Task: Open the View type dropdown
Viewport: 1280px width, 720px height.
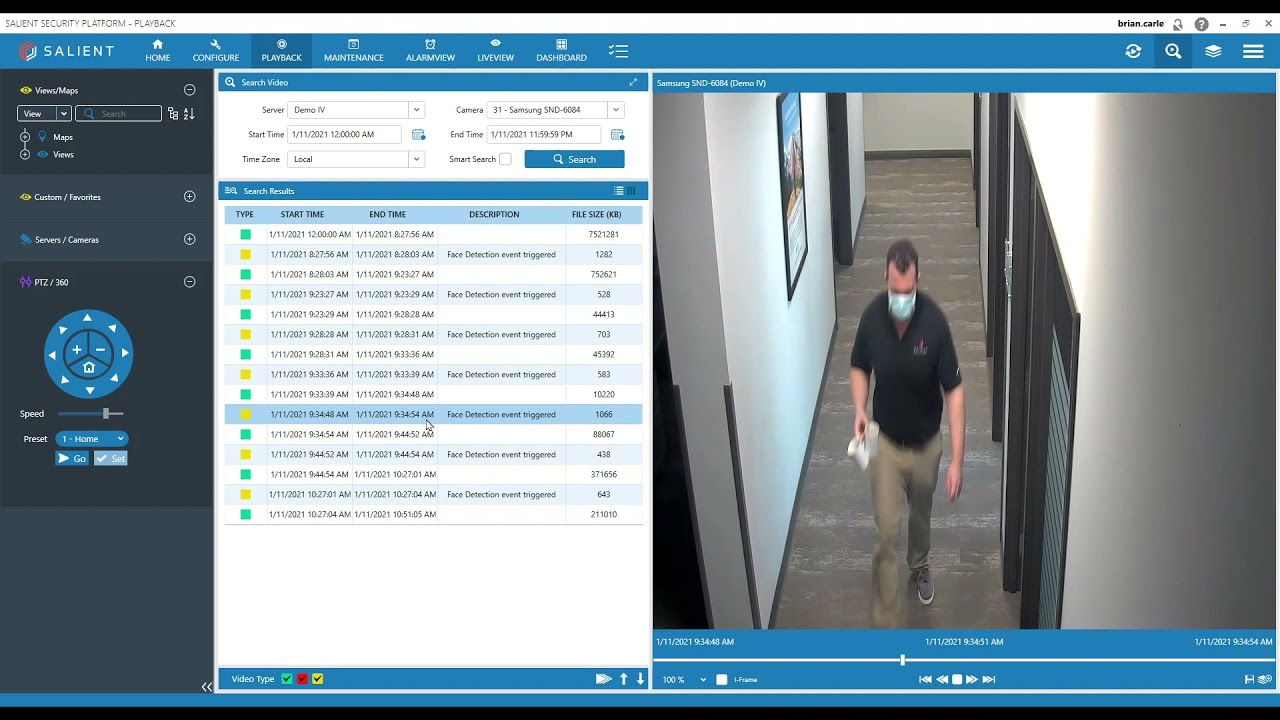Action: point(44,114)
